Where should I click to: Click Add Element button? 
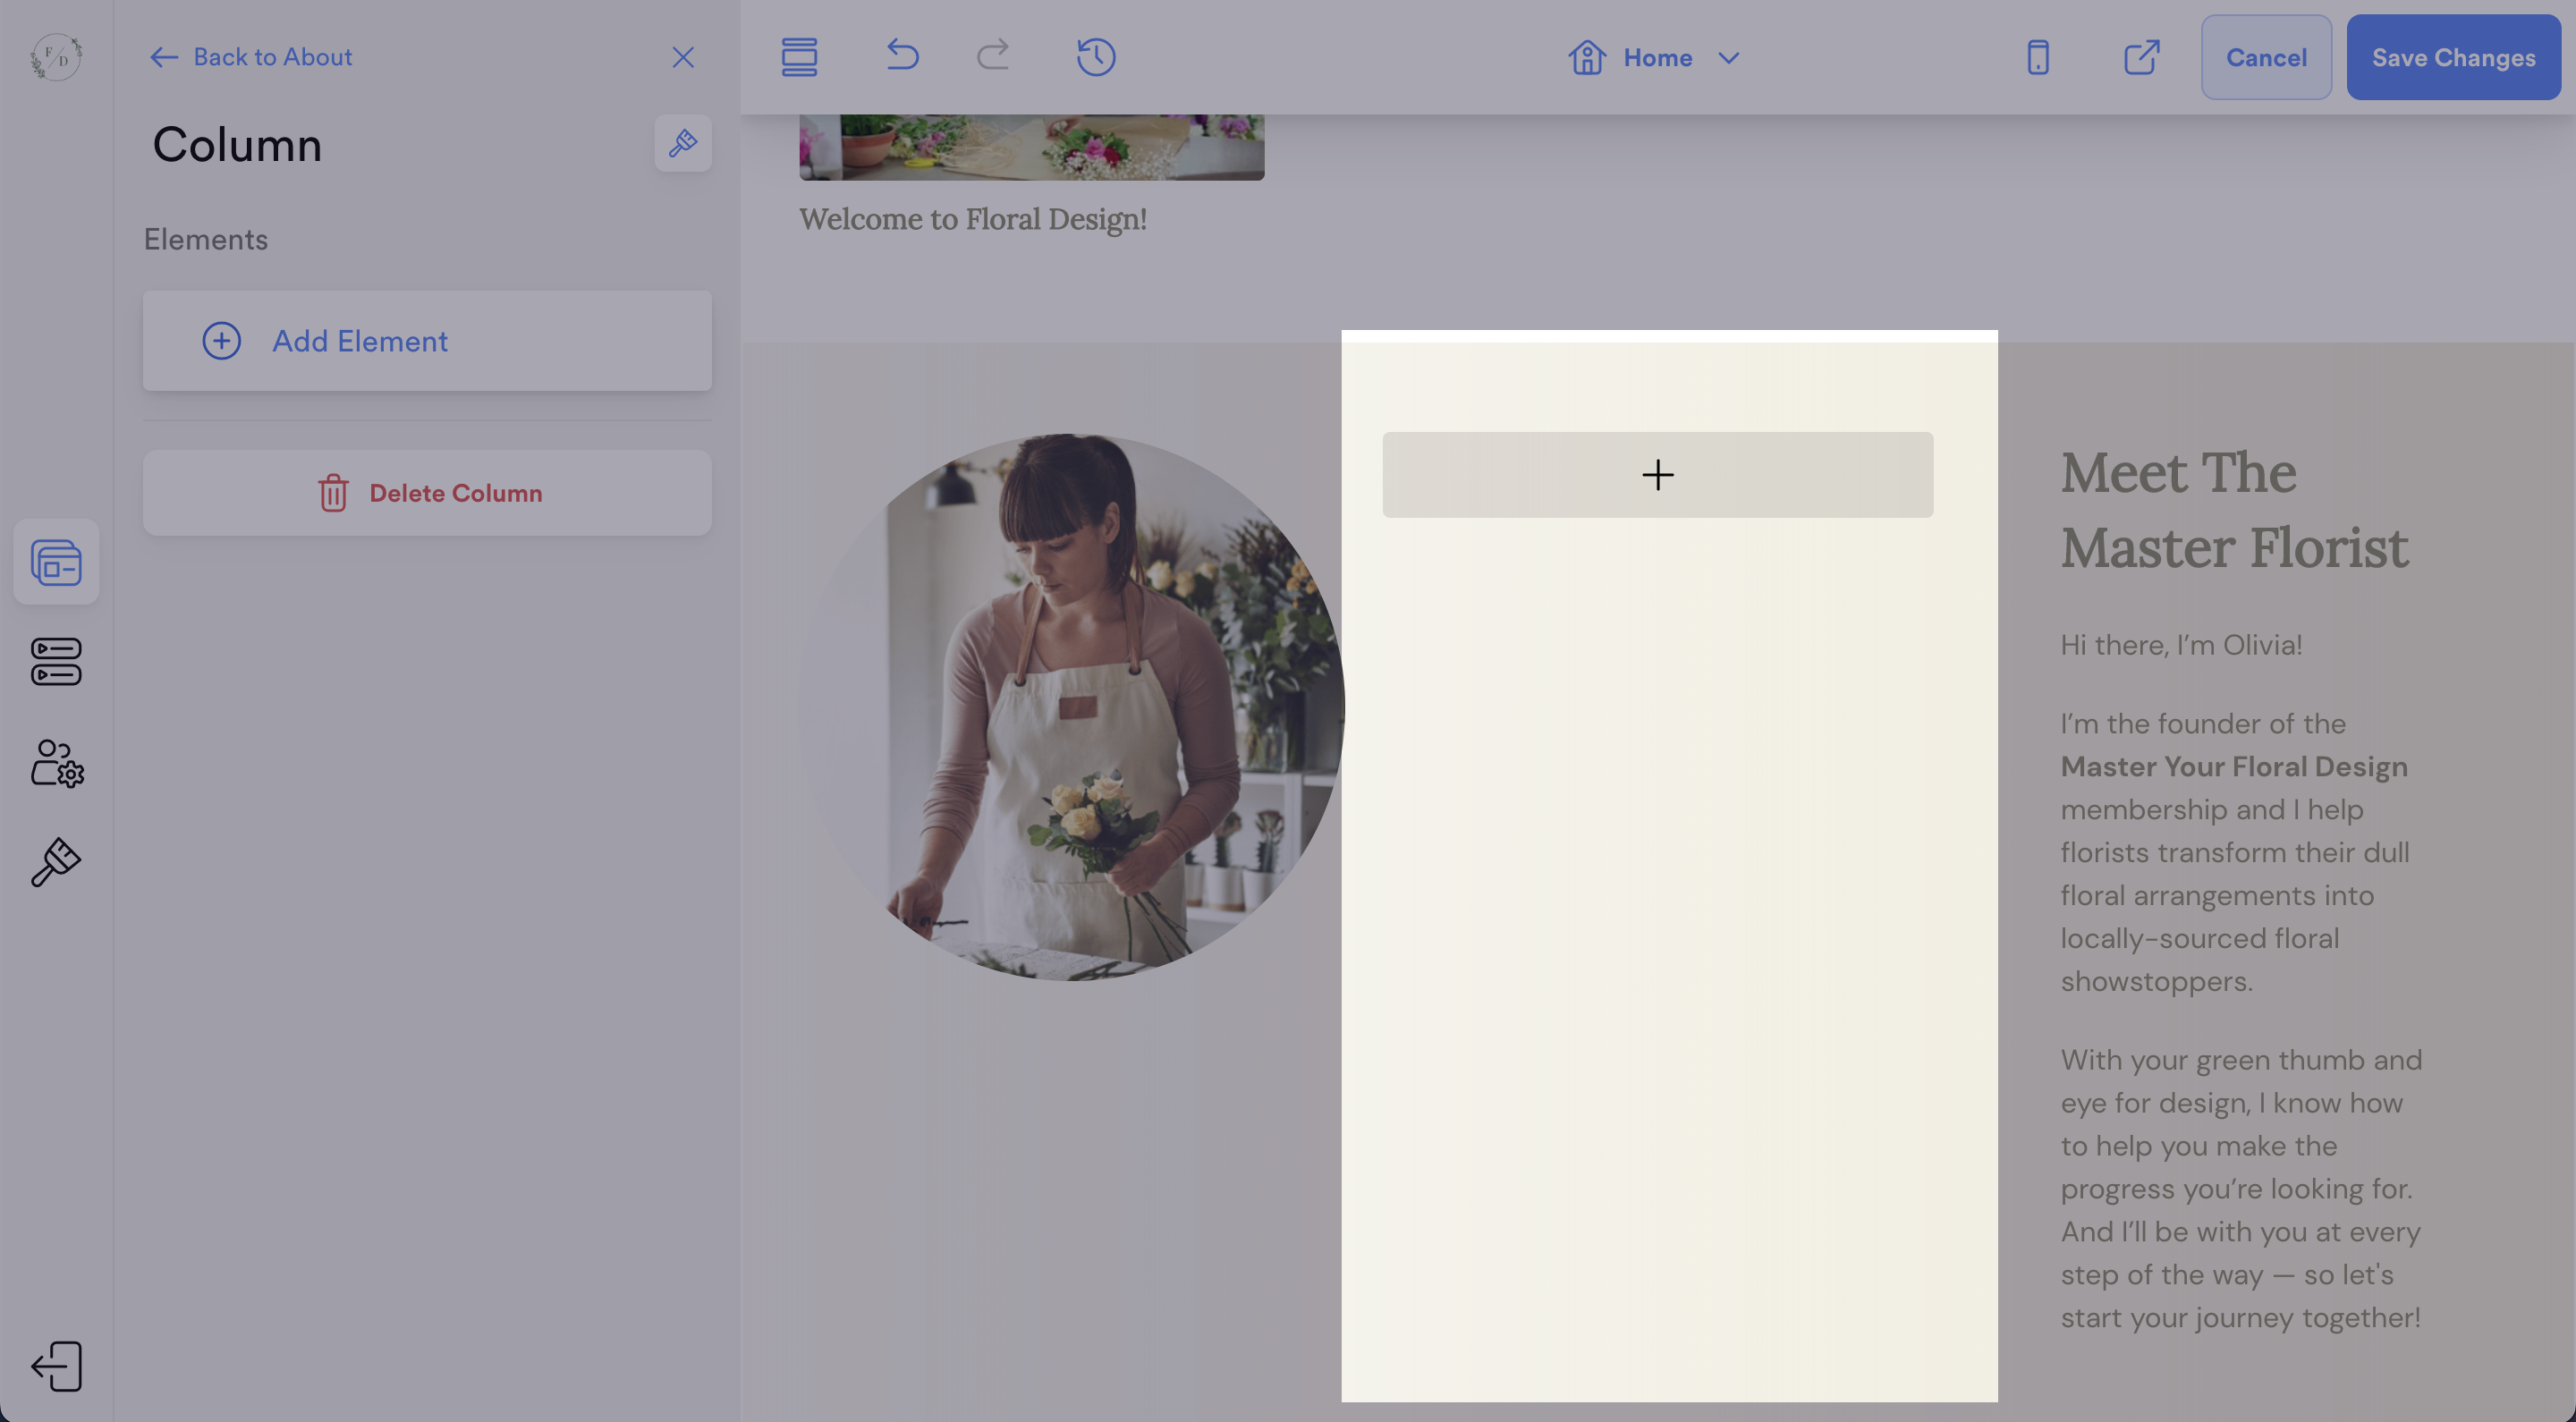coord(427,341)
